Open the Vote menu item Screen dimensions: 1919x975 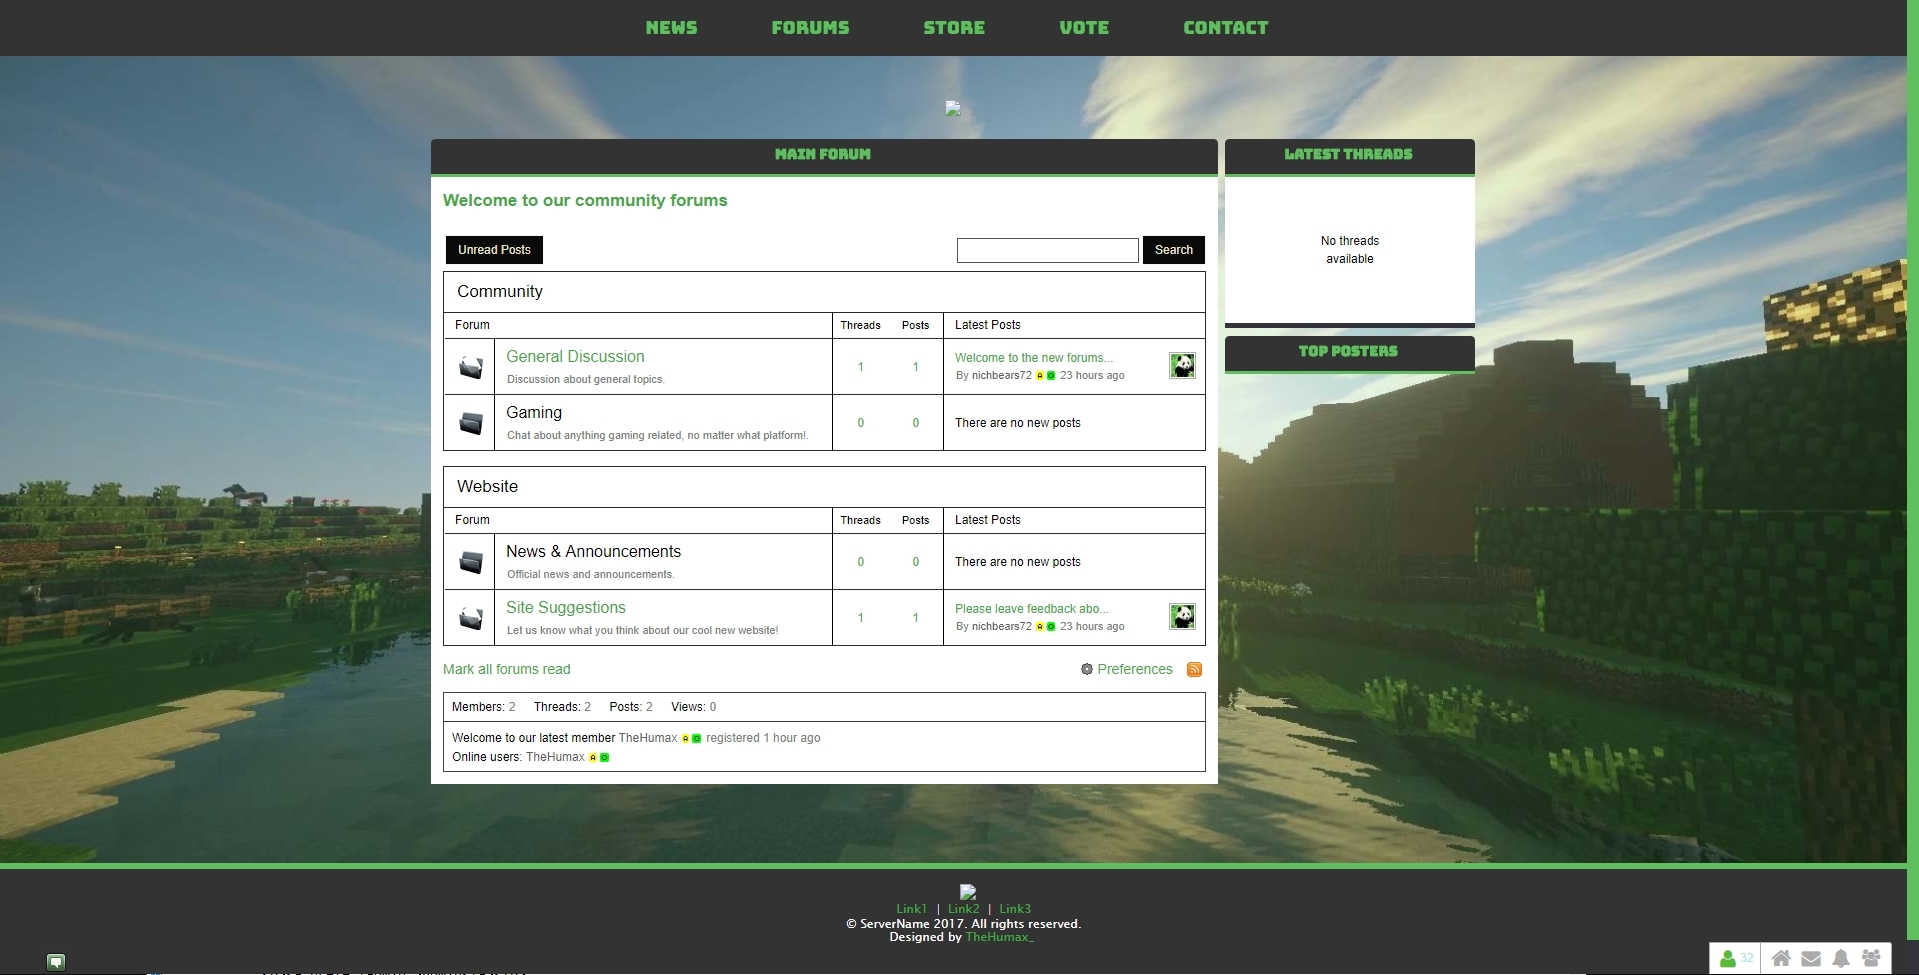coord(1084,28)
